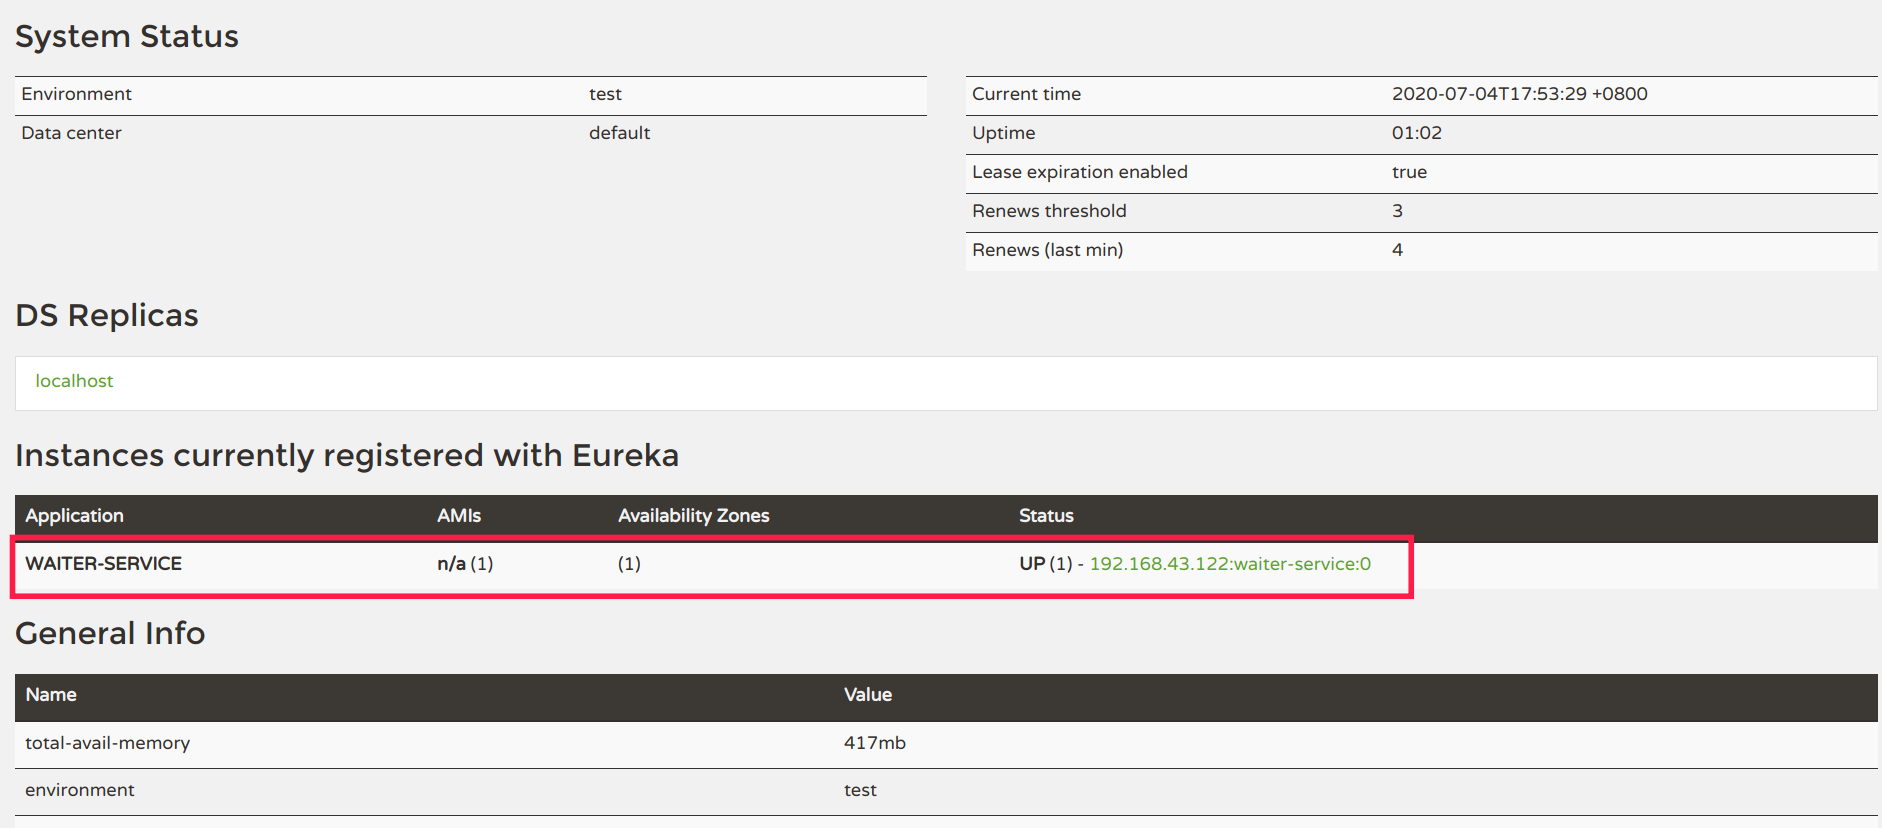The height and width of the screenshot is (828, 1882).
Task: Select the timestamp 2020-07-04T17:53:29 +0800
Action: [1520, 94]
